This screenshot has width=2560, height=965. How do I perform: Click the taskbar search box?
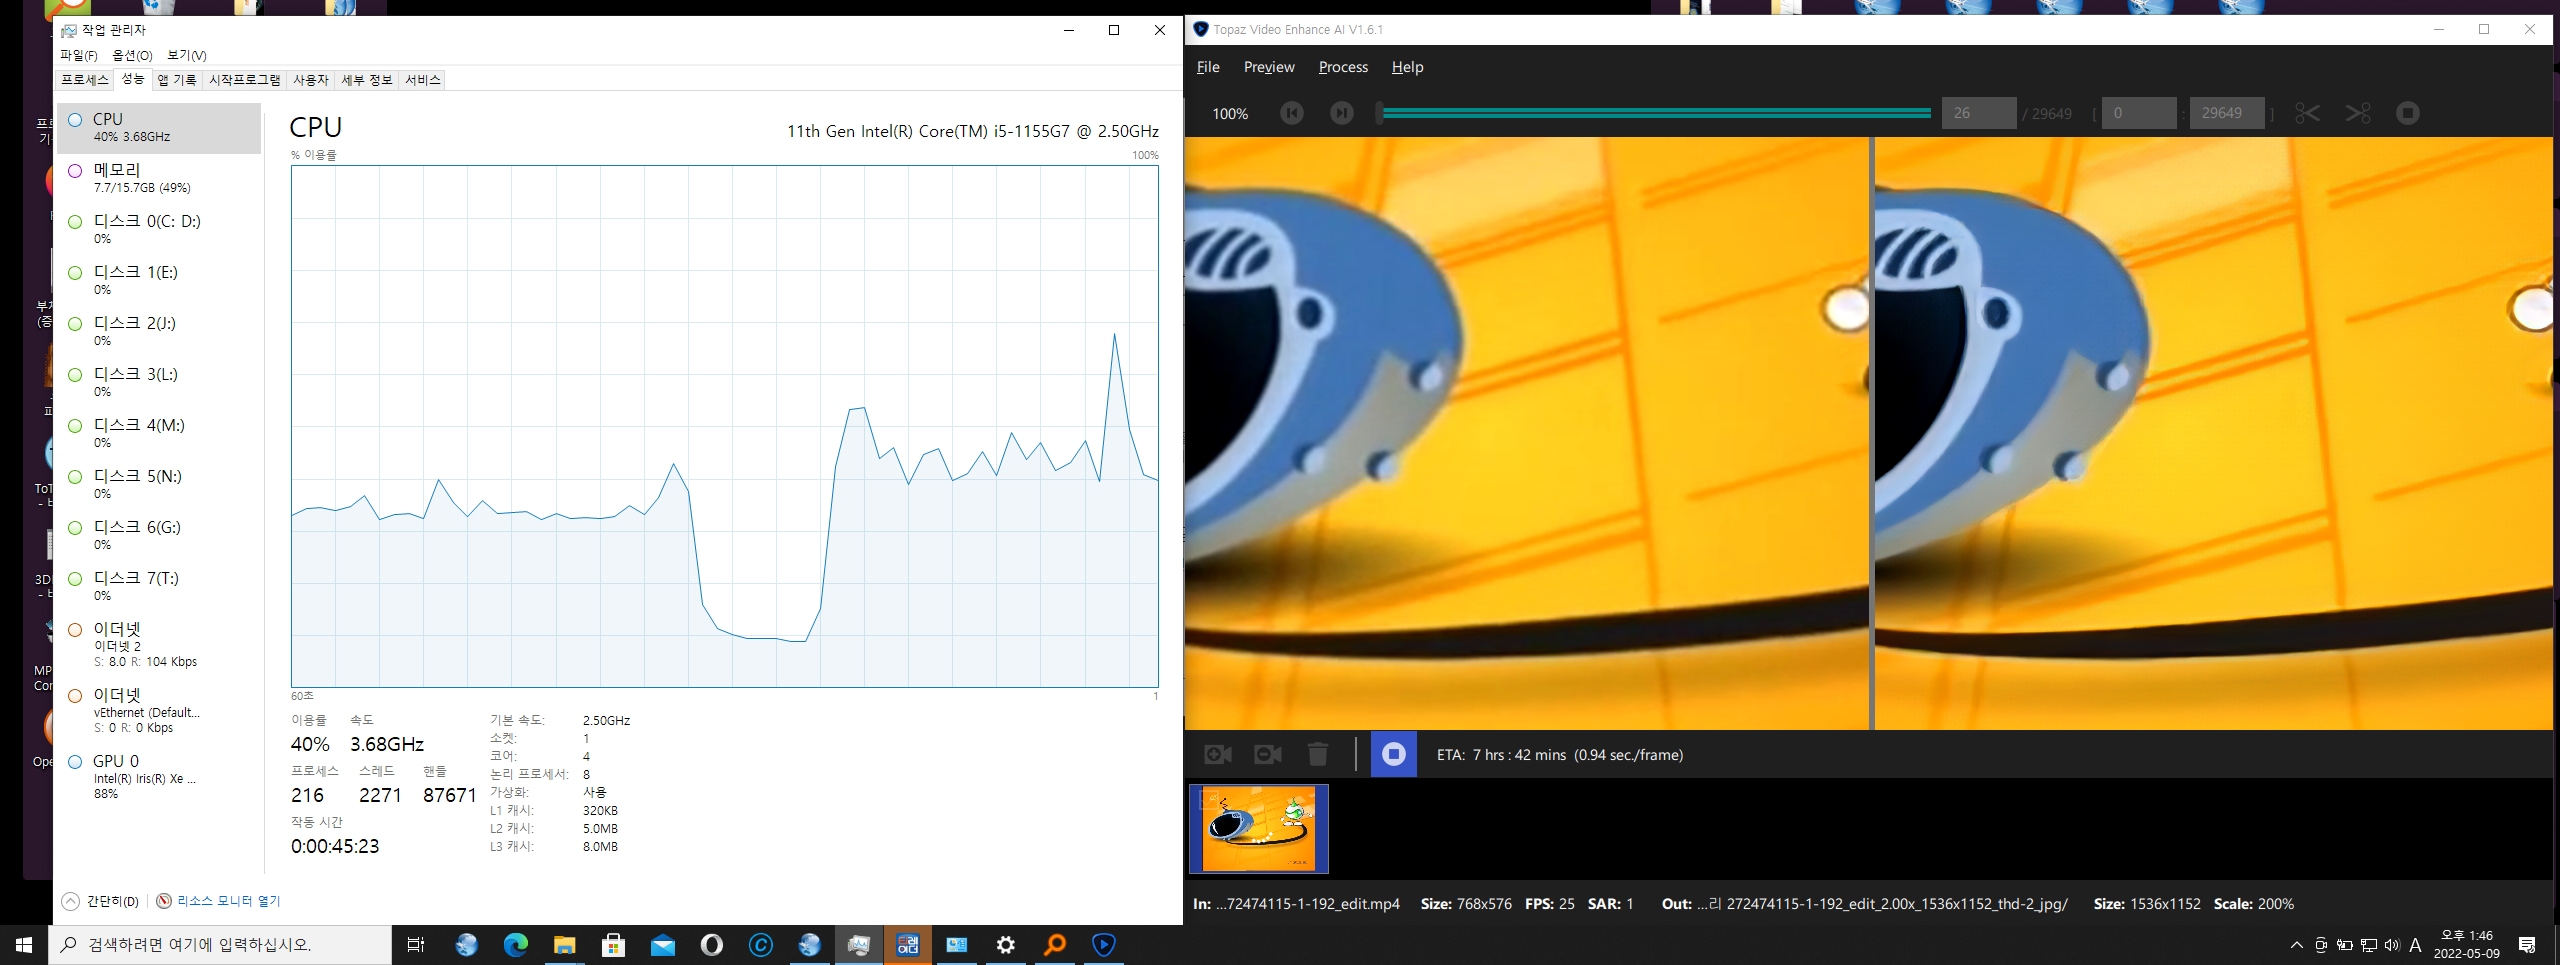(x=220, y=945)
